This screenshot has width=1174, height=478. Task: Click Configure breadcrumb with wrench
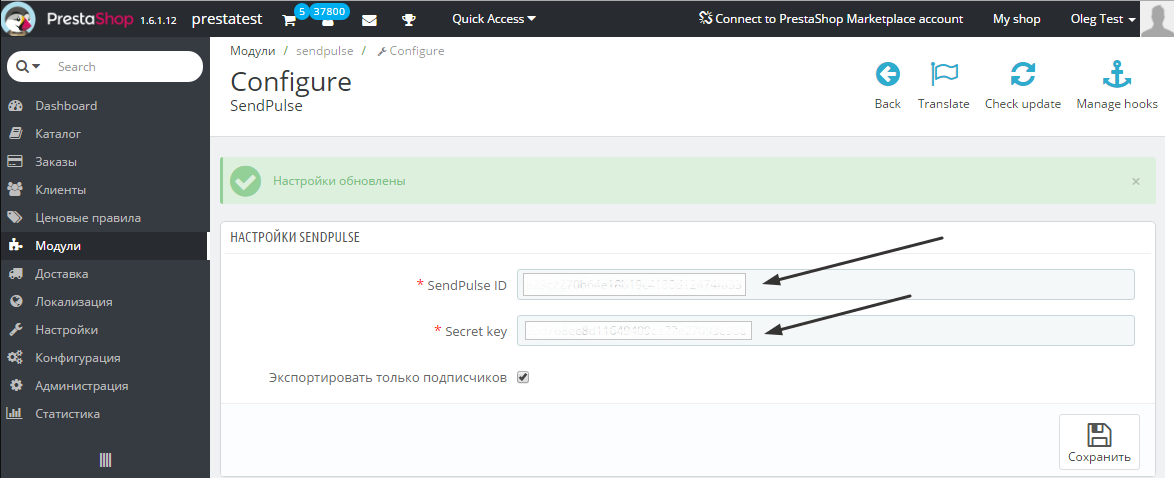410,51
